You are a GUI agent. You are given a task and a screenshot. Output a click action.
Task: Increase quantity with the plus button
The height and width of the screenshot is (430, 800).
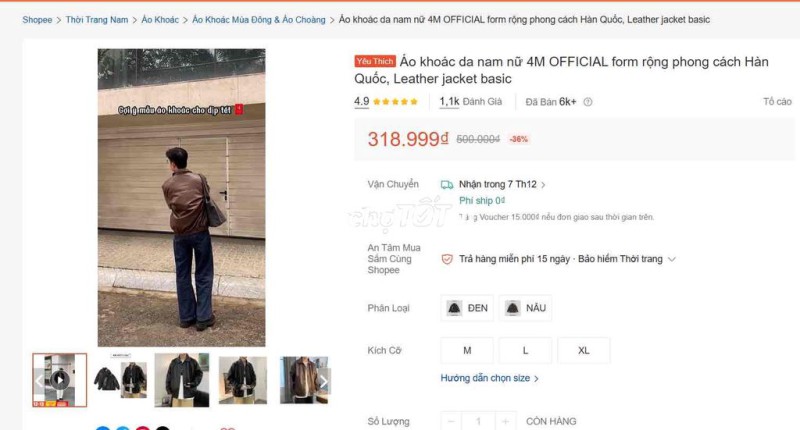(506, 421)
